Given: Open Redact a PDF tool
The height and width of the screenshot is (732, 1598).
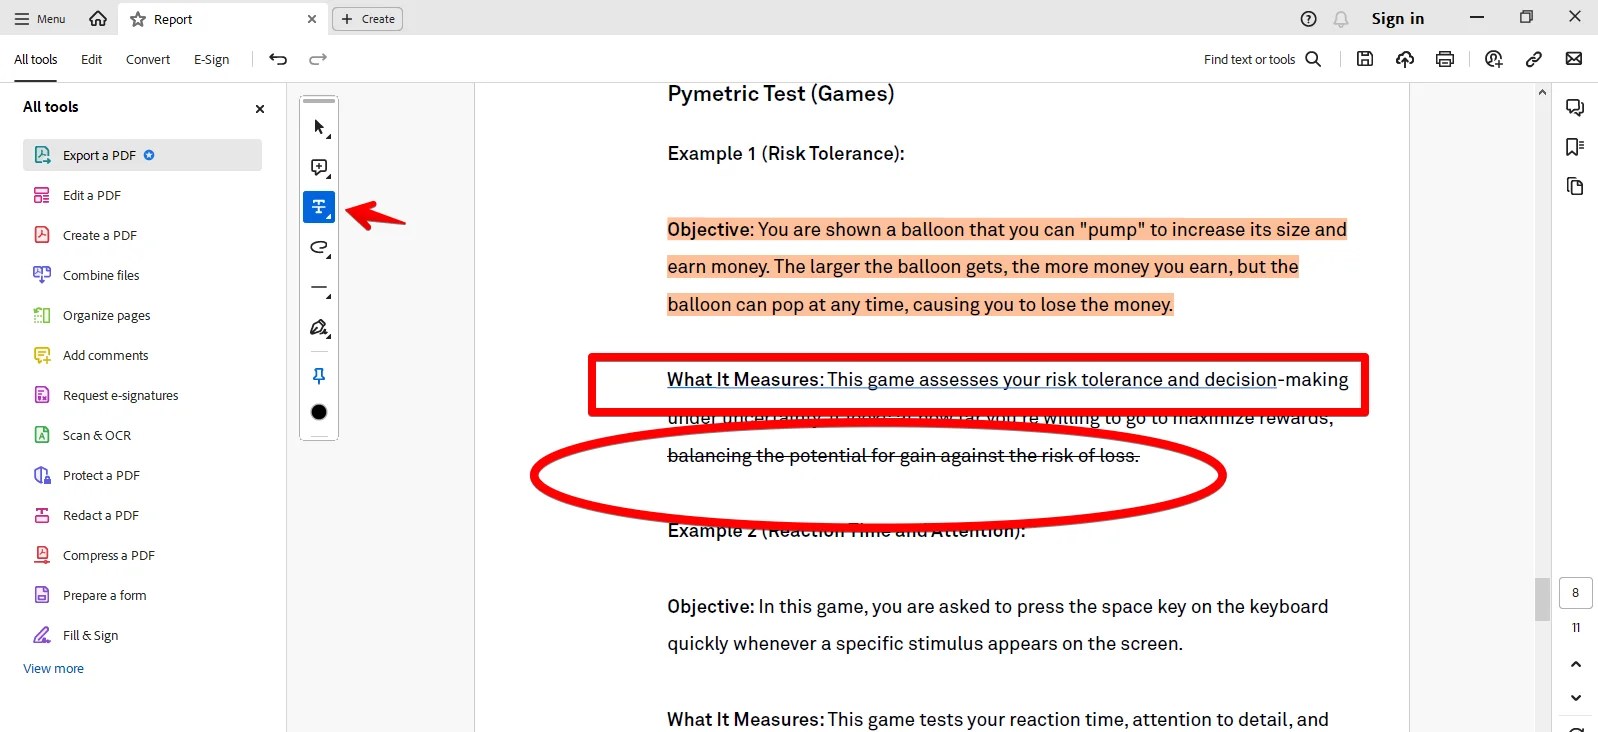Looking at the screenshot, I should (142, 515).
